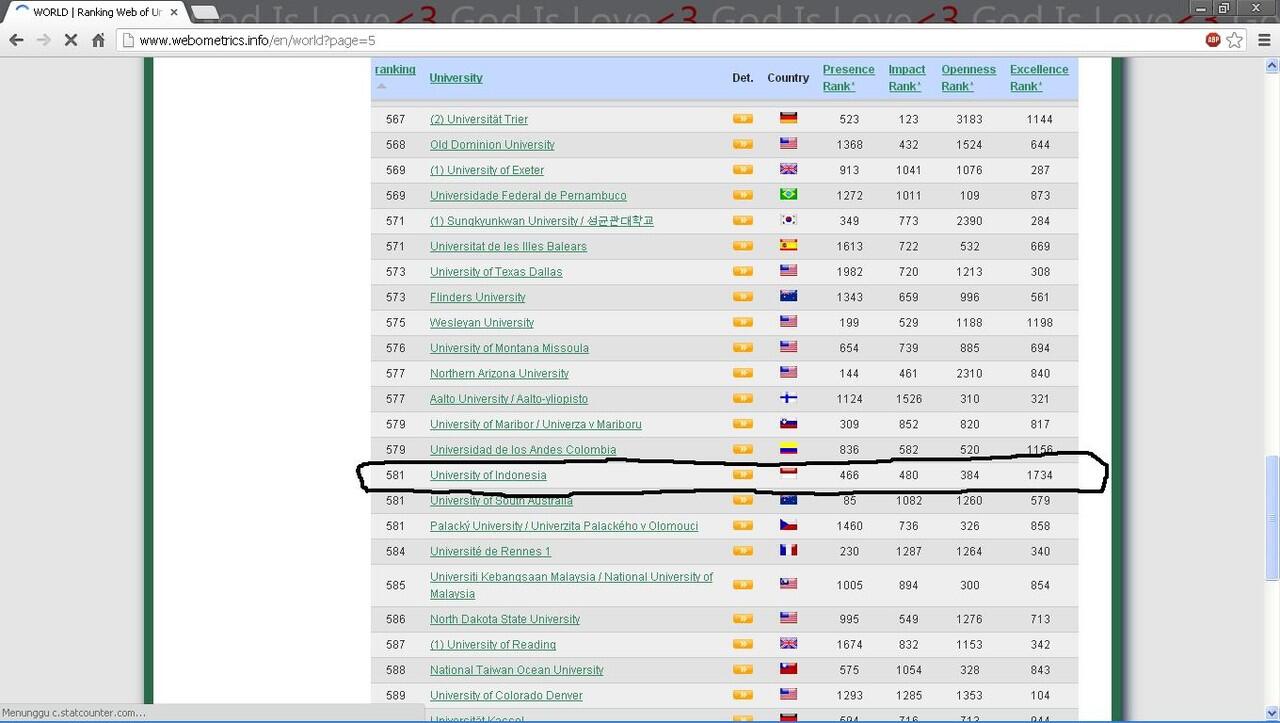Viewport: 1280px width, 723px height.
Task: Close the WORLD Ranking Web tab
Action: [173, 12]
